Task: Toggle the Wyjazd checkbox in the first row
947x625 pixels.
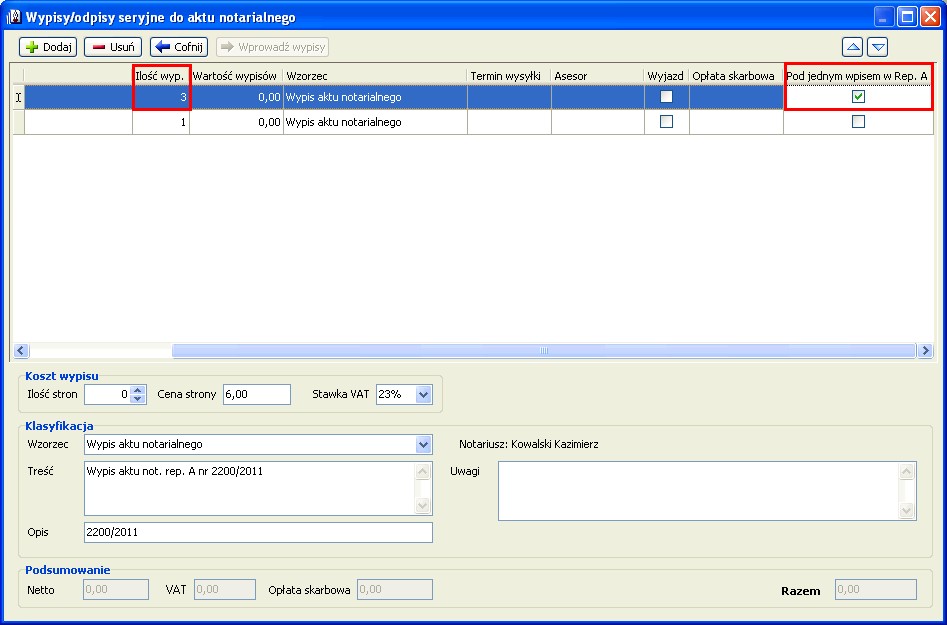Action: 666,97
